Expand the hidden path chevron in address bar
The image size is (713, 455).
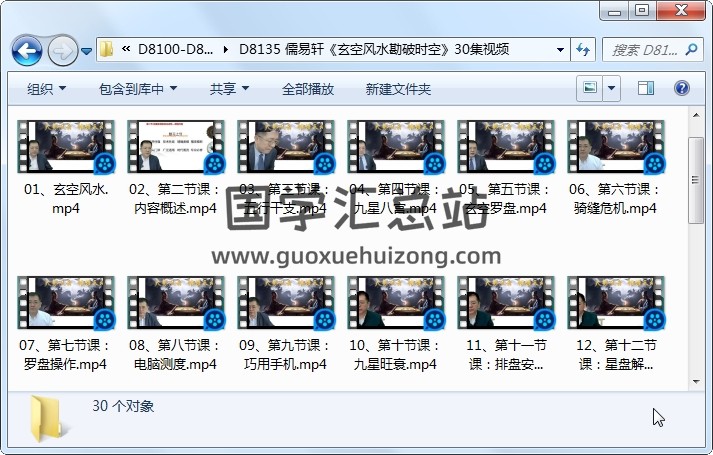[126, 49]
